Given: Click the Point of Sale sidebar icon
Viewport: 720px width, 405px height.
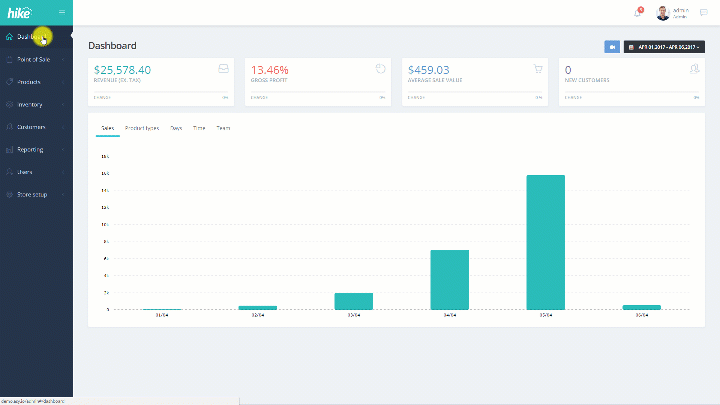Looking at the screenshot, I should pyautogui.click(x=9, y=59).
